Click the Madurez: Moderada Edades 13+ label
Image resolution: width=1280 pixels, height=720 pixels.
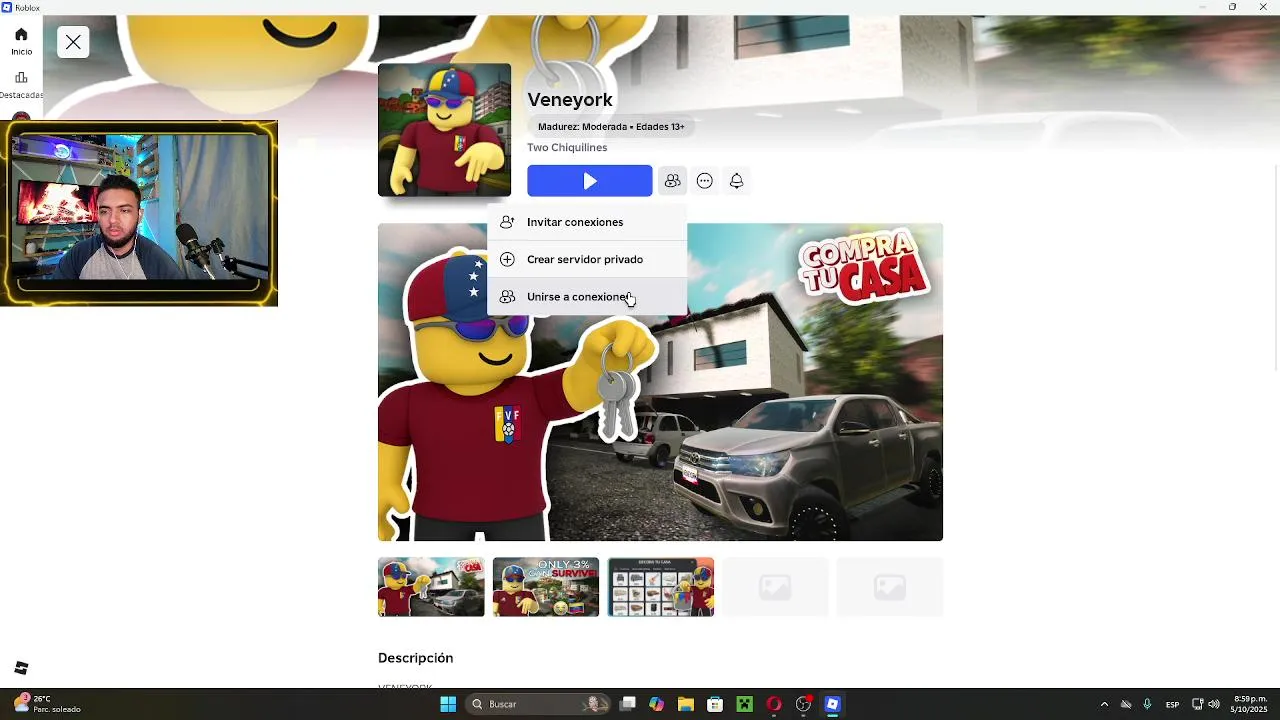pyautogui.click(x=611, y=127)
